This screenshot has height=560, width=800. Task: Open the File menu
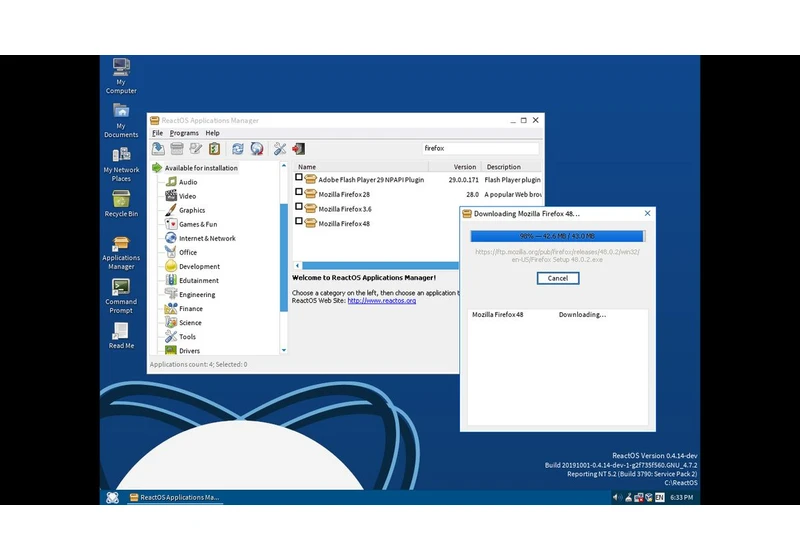tap(158, 133)
